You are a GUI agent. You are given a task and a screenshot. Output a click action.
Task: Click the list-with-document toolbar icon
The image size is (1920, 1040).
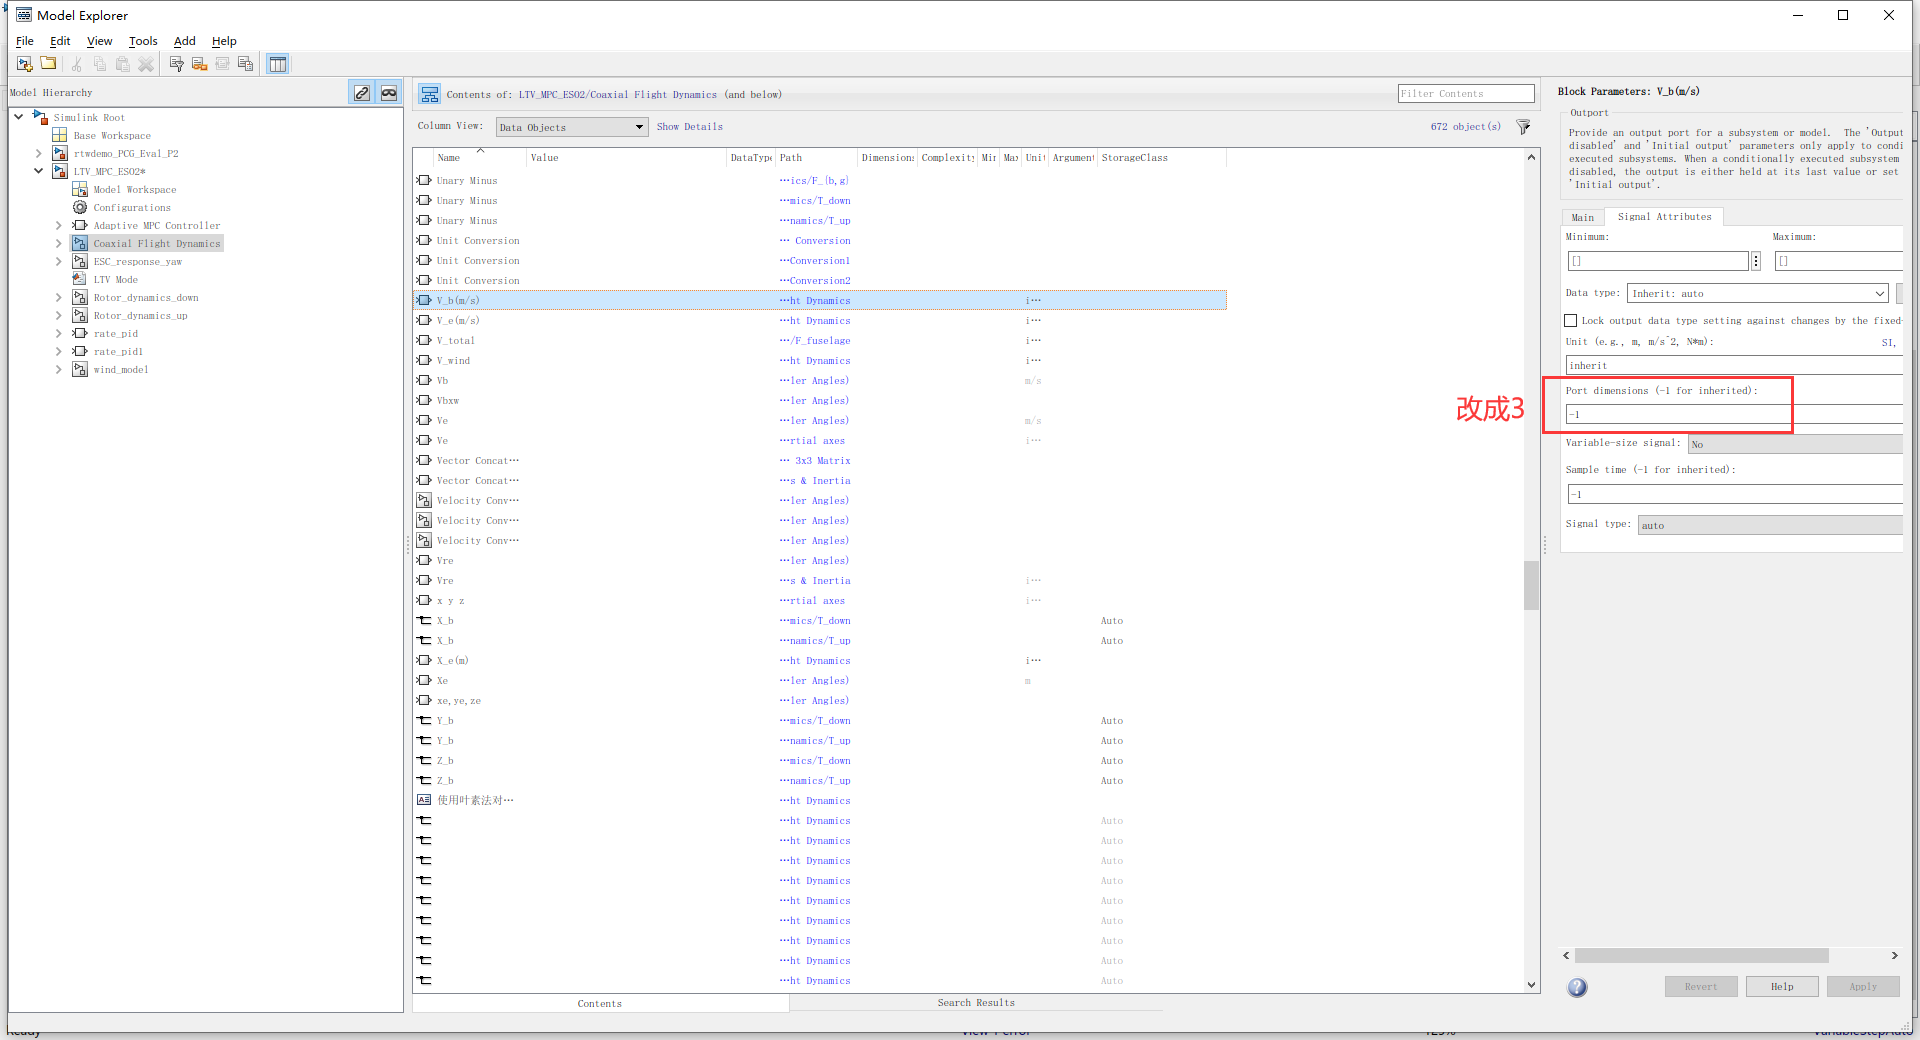(x=245, y=64)
